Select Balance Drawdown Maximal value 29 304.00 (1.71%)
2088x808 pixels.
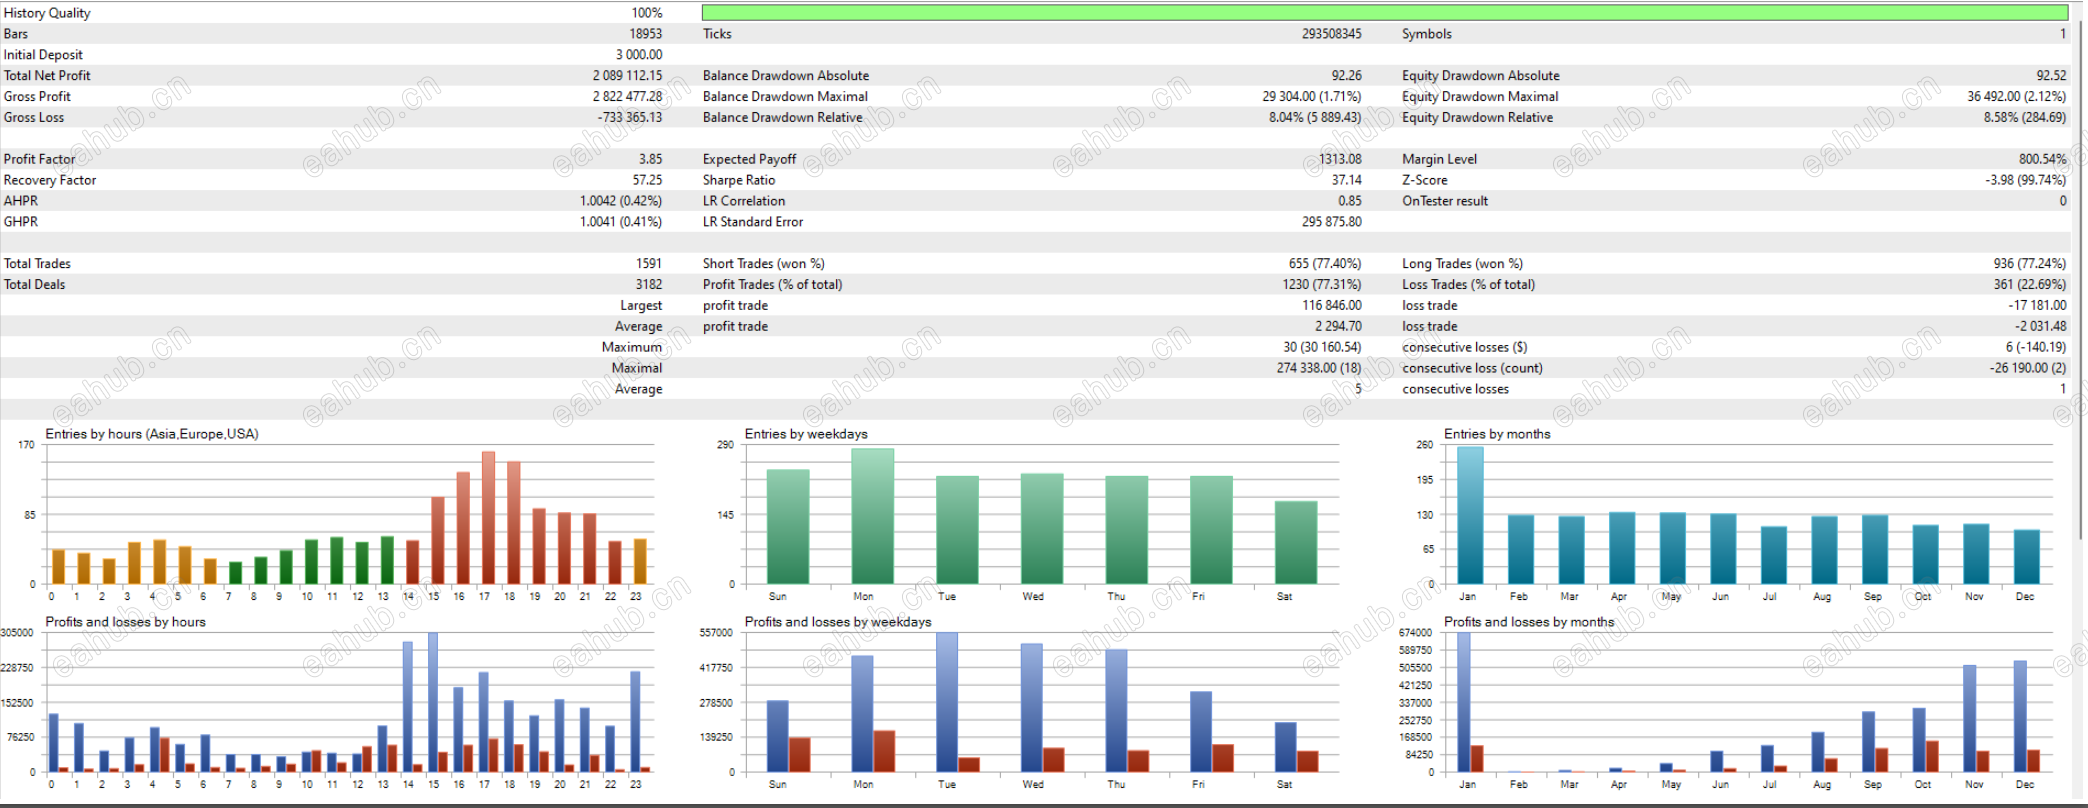click(x=1312, y=97)
